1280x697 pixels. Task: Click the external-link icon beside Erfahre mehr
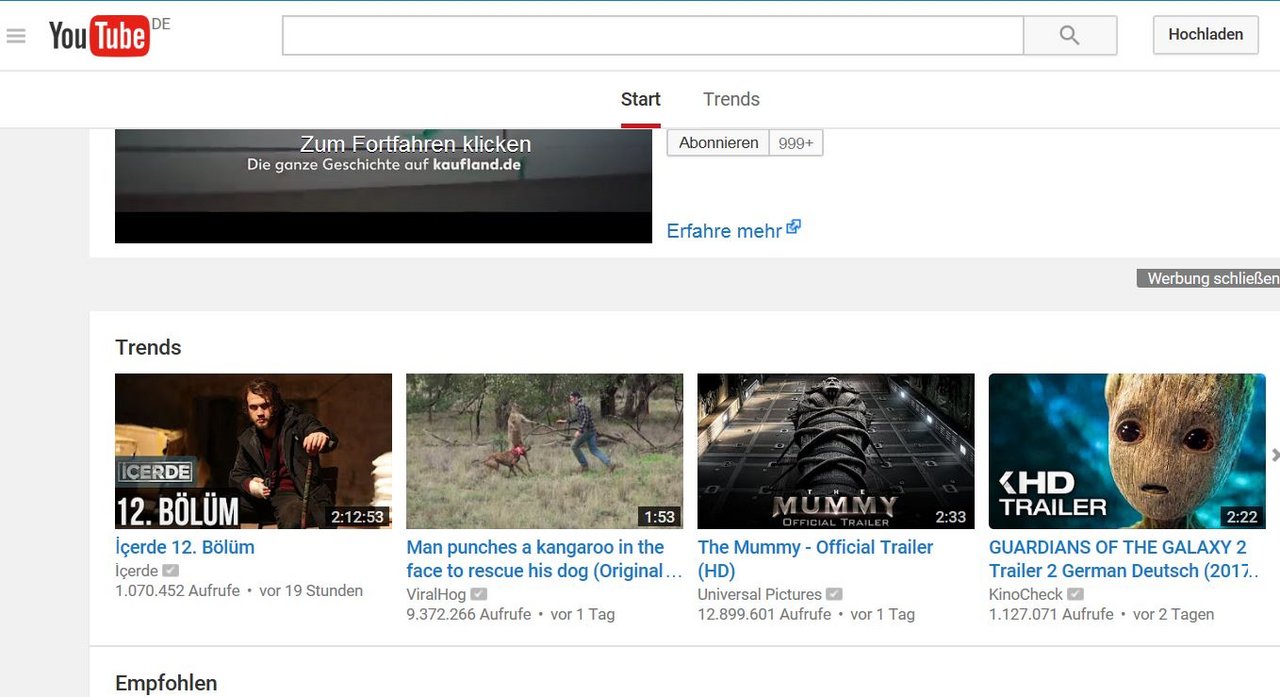coord(793,226)
